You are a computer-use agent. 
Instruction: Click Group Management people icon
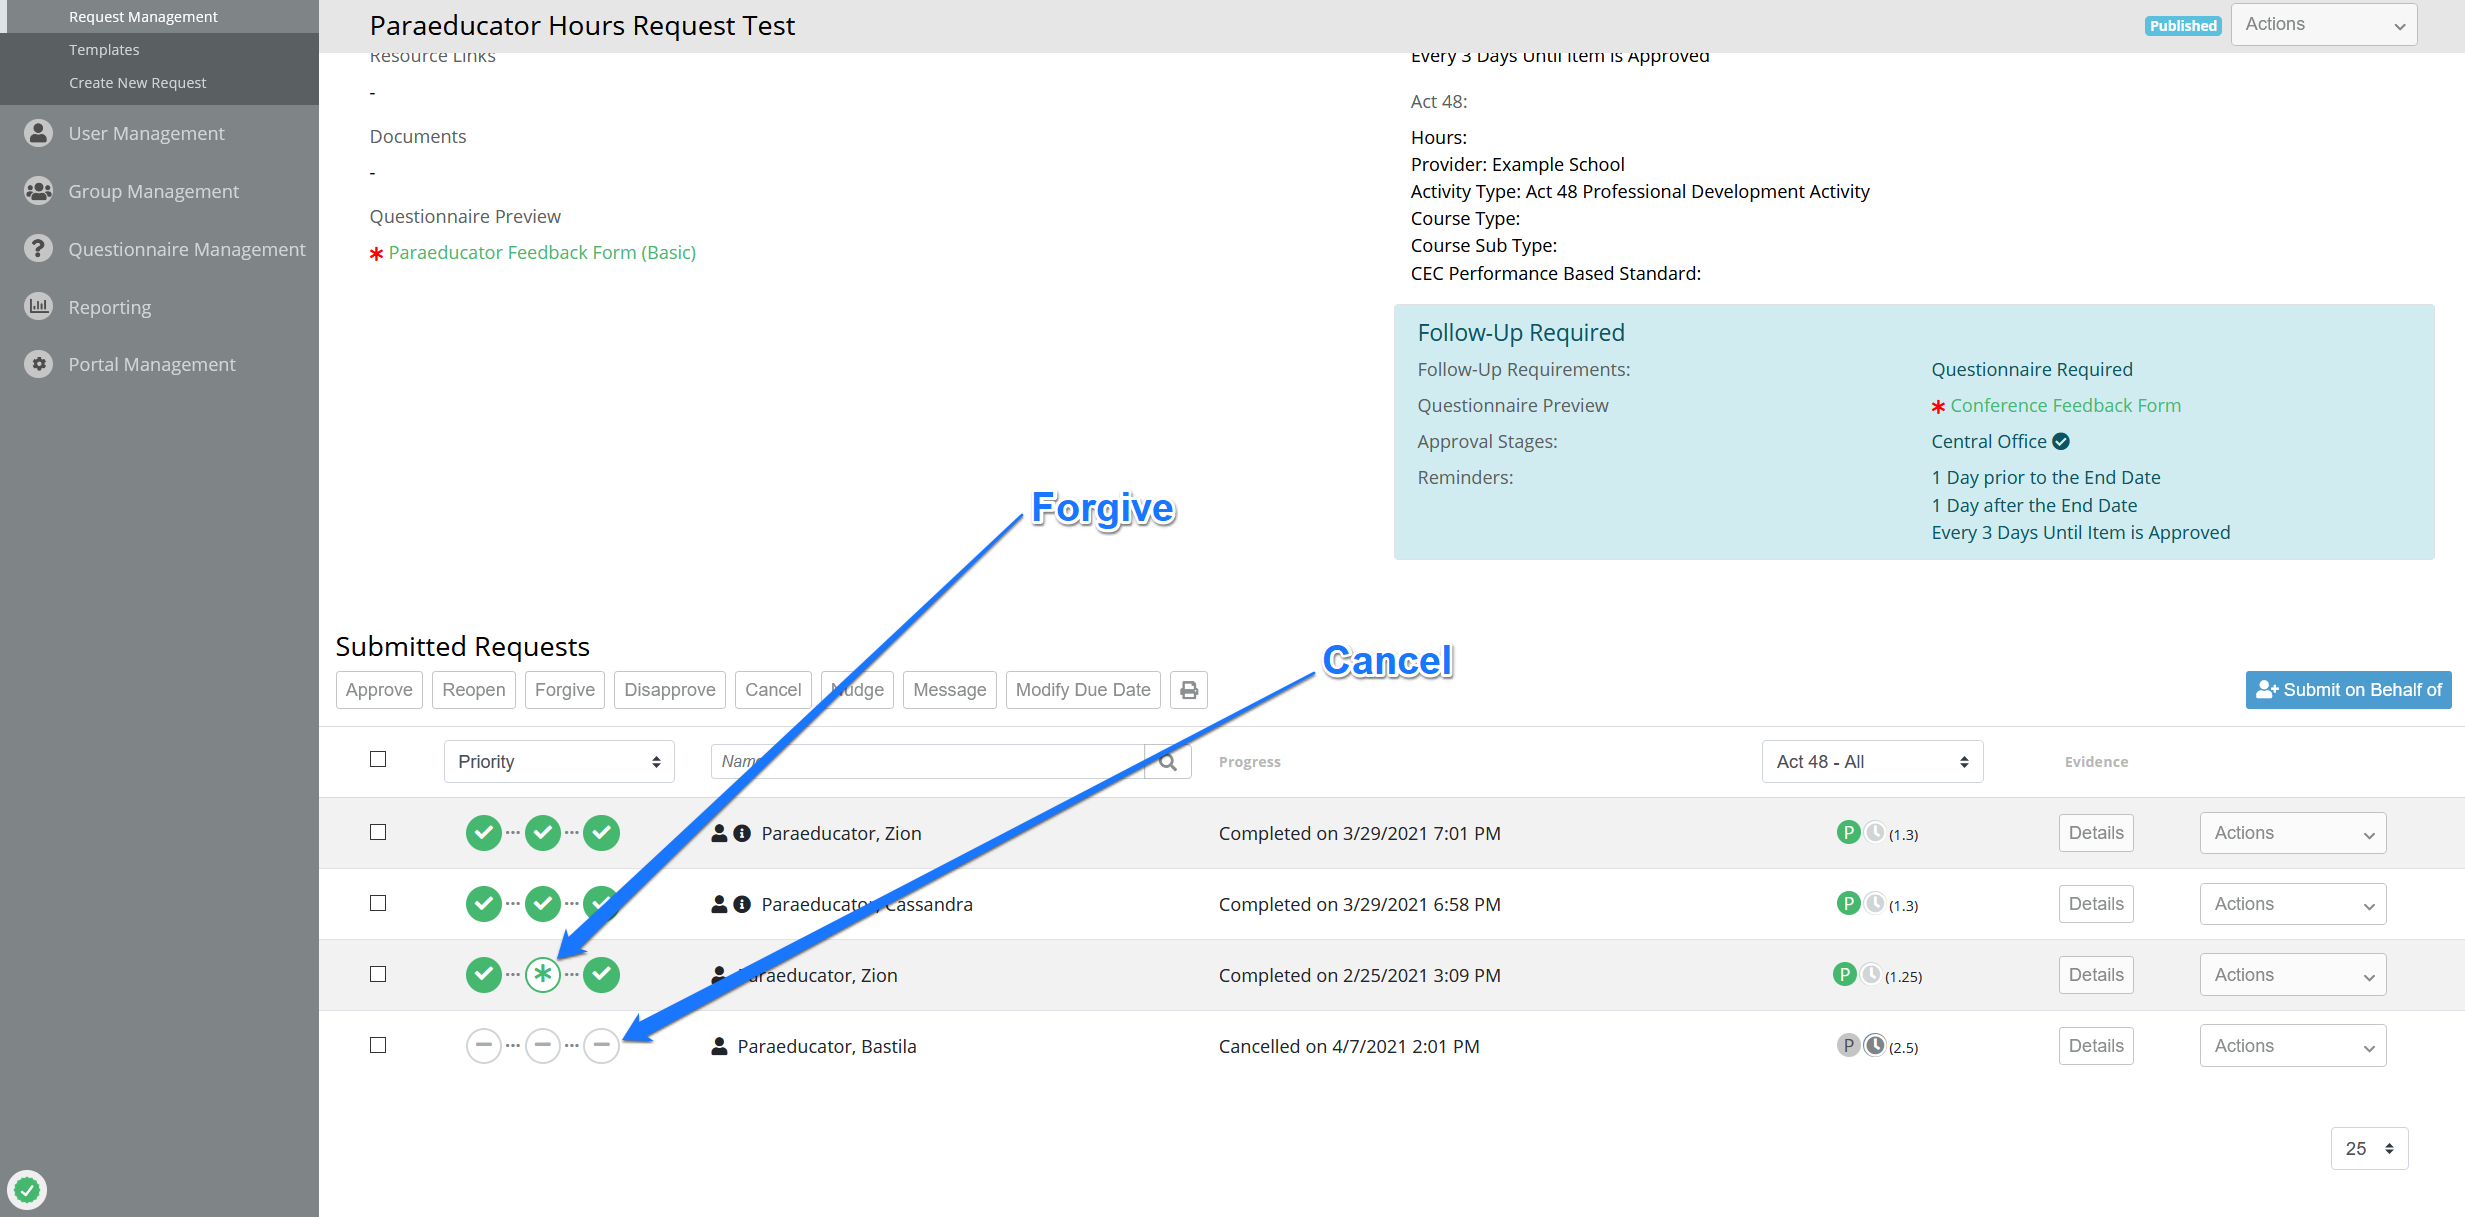click(38, 191)
